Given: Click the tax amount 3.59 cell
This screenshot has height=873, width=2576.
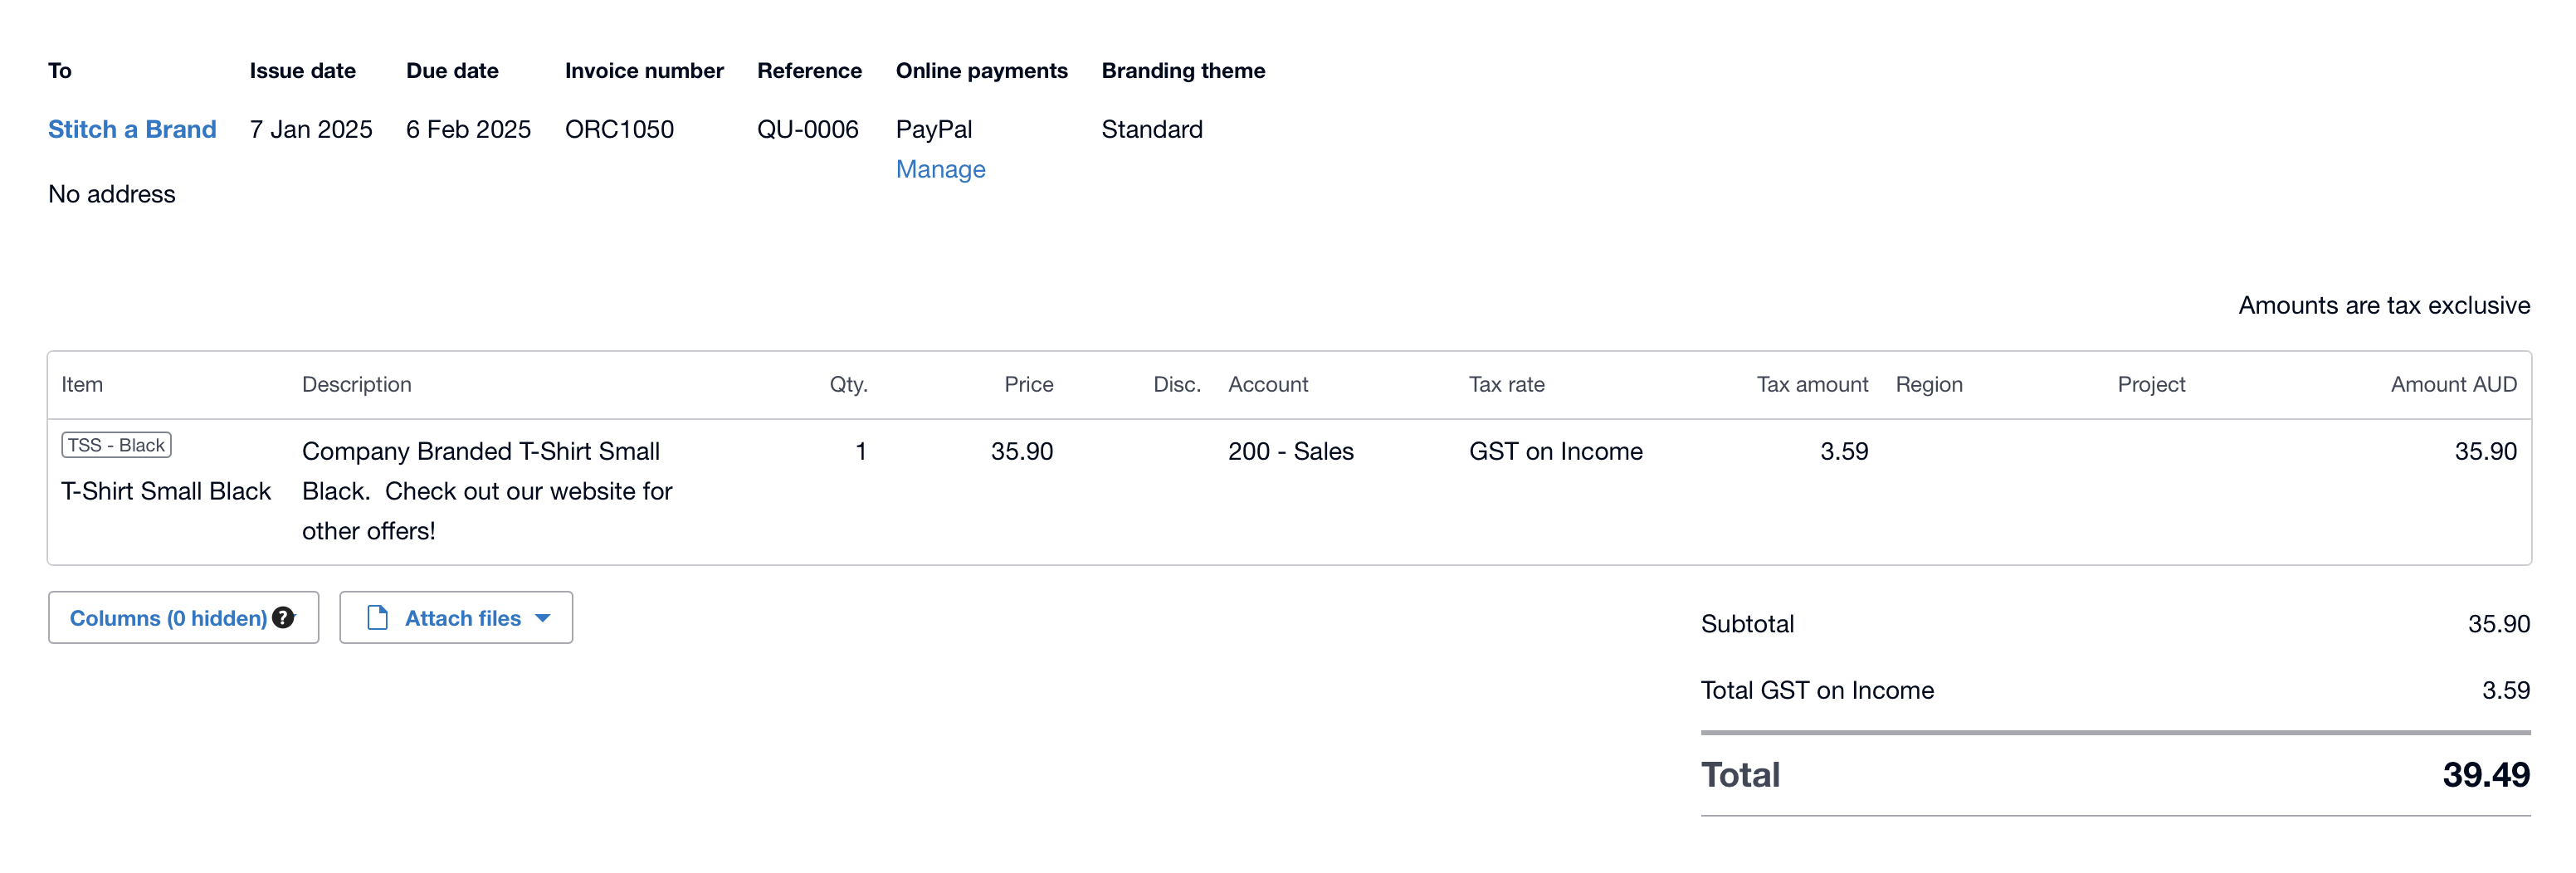Looking at the screenshot, I should coord(1843,451).
